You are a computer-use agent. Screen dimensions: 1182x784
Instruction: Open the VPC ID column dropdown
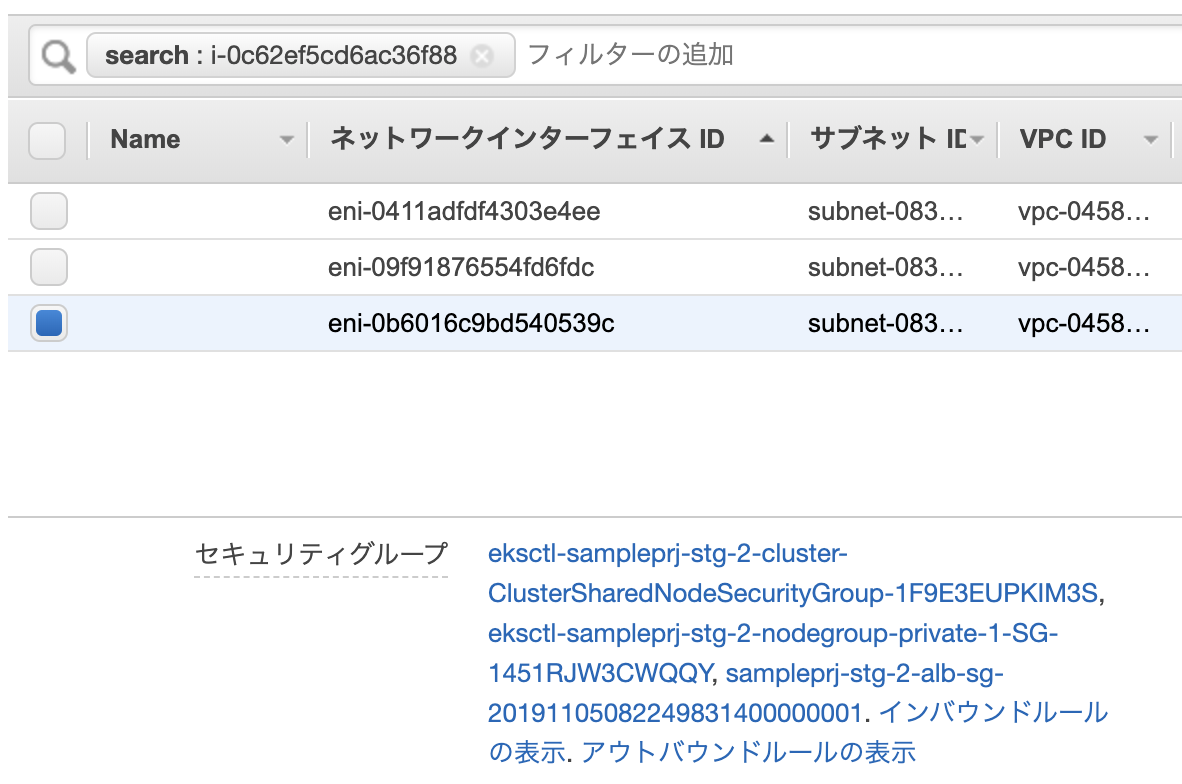pos(1148,140)
